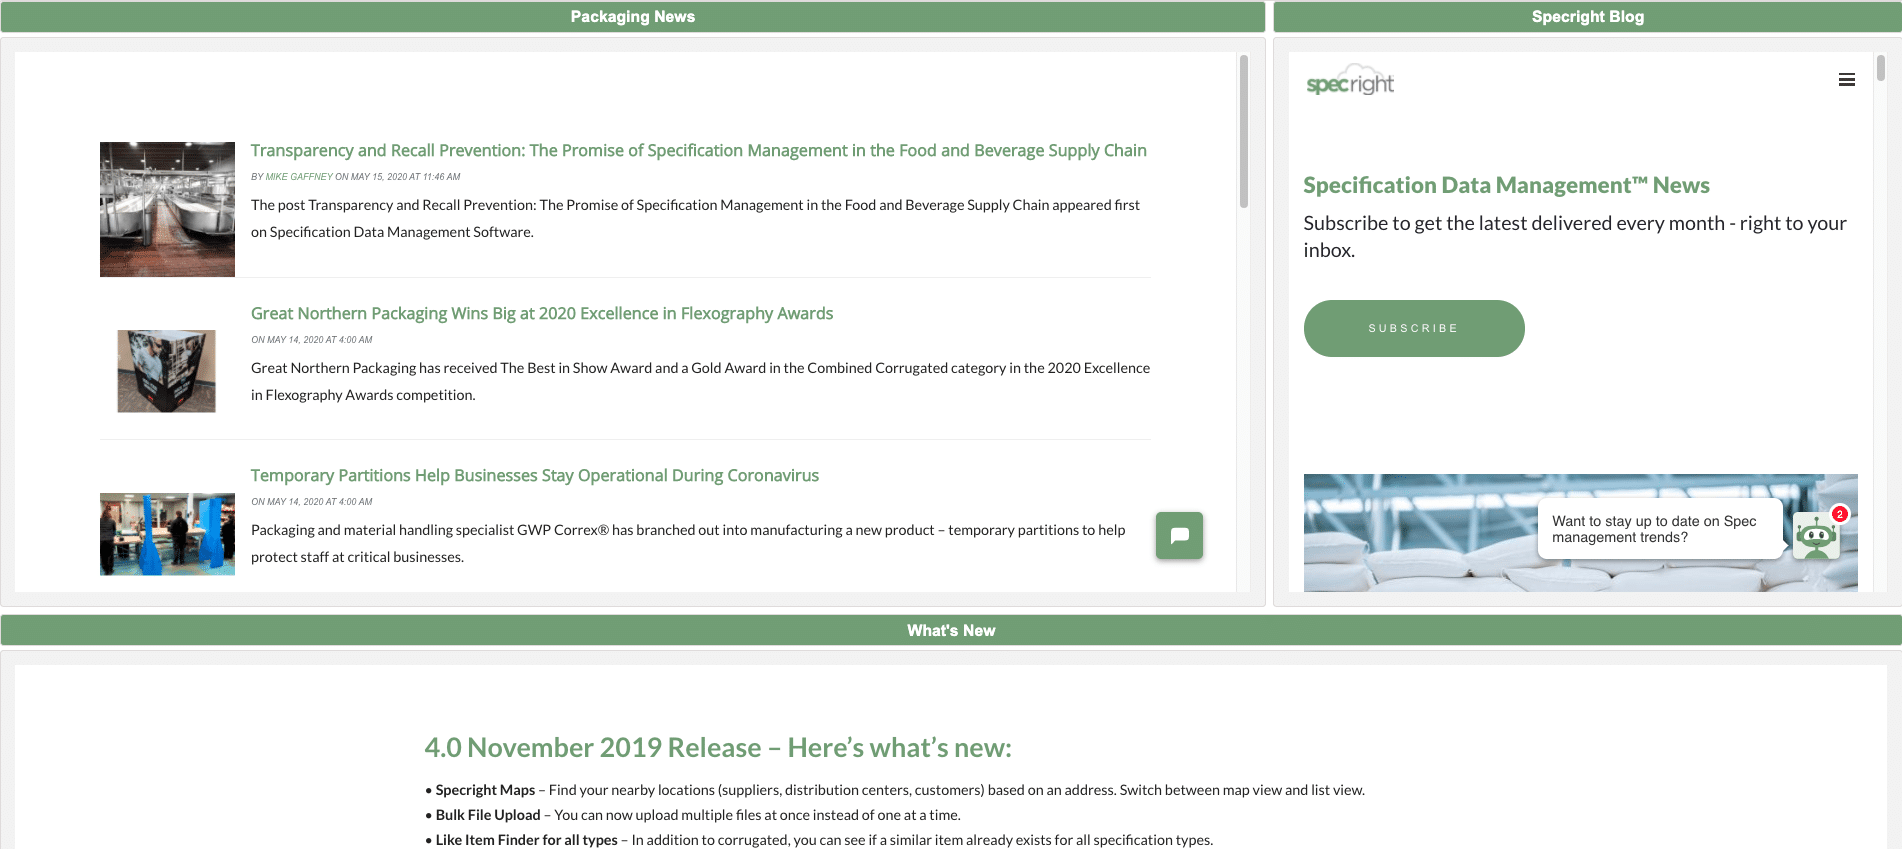Click the green chat bubble icon

pos(1179,535)
